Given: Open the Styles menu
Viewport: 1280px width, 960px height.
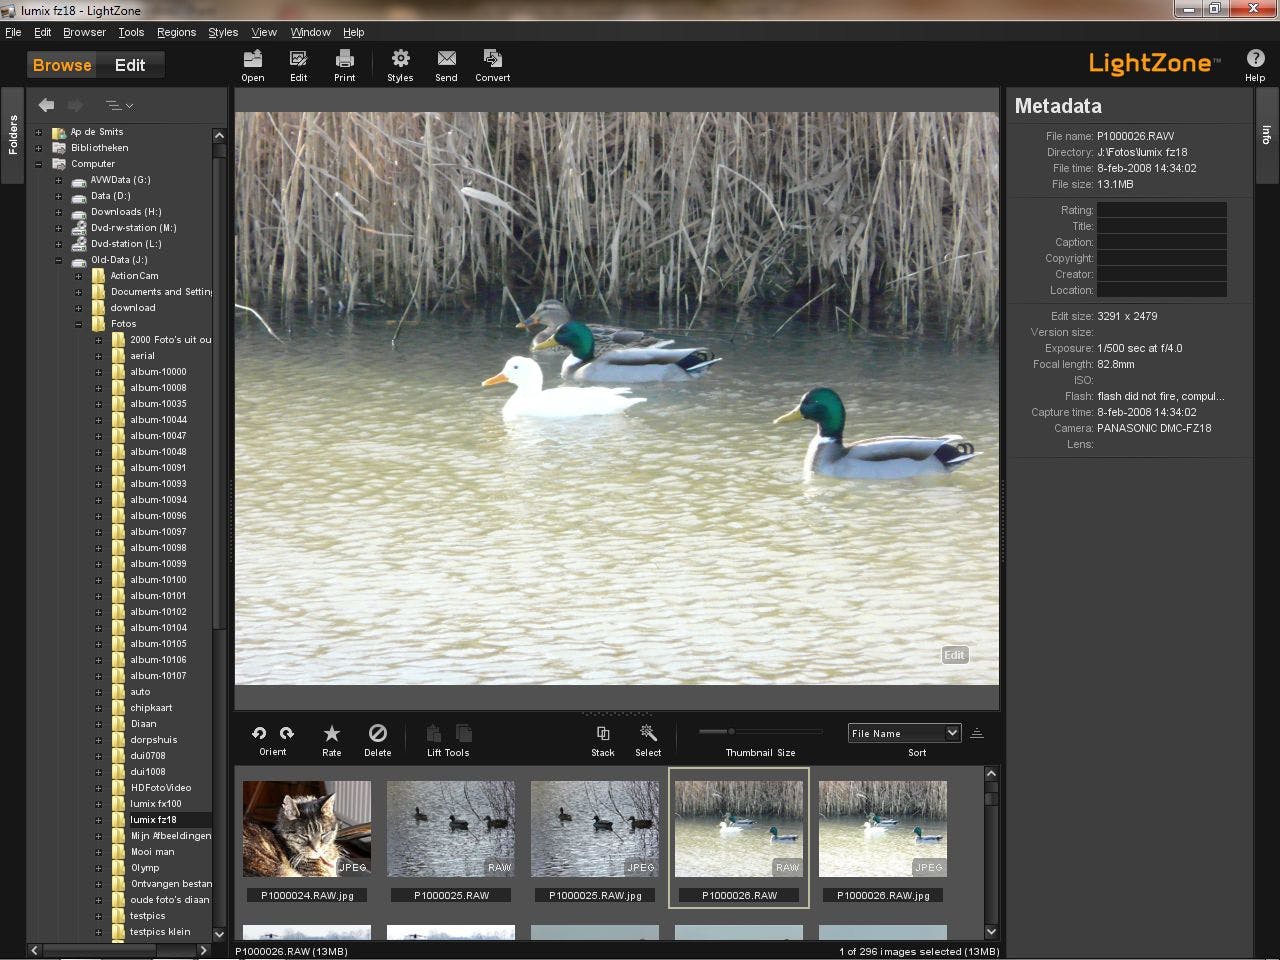Looking at the screenshot, I should (x=223, y=32).
